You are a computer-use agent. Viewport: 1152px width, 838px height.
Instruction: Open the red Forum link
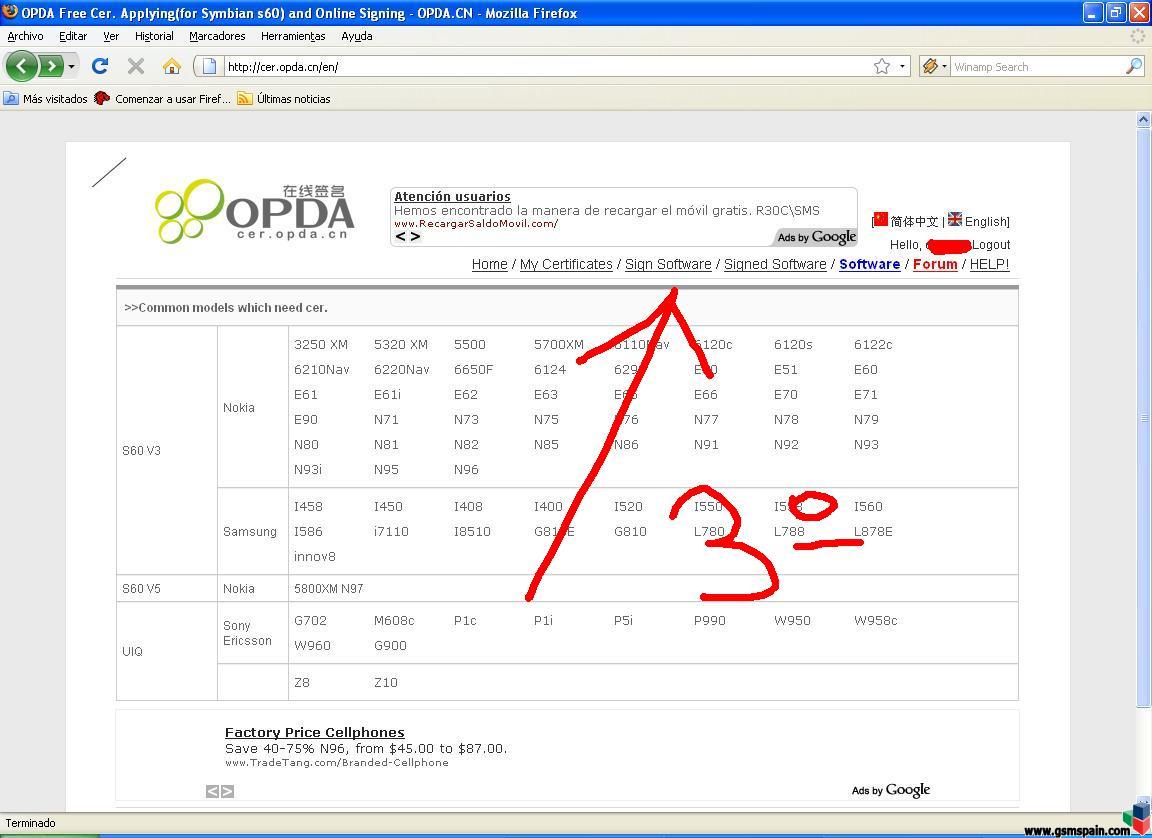(935, 264)
